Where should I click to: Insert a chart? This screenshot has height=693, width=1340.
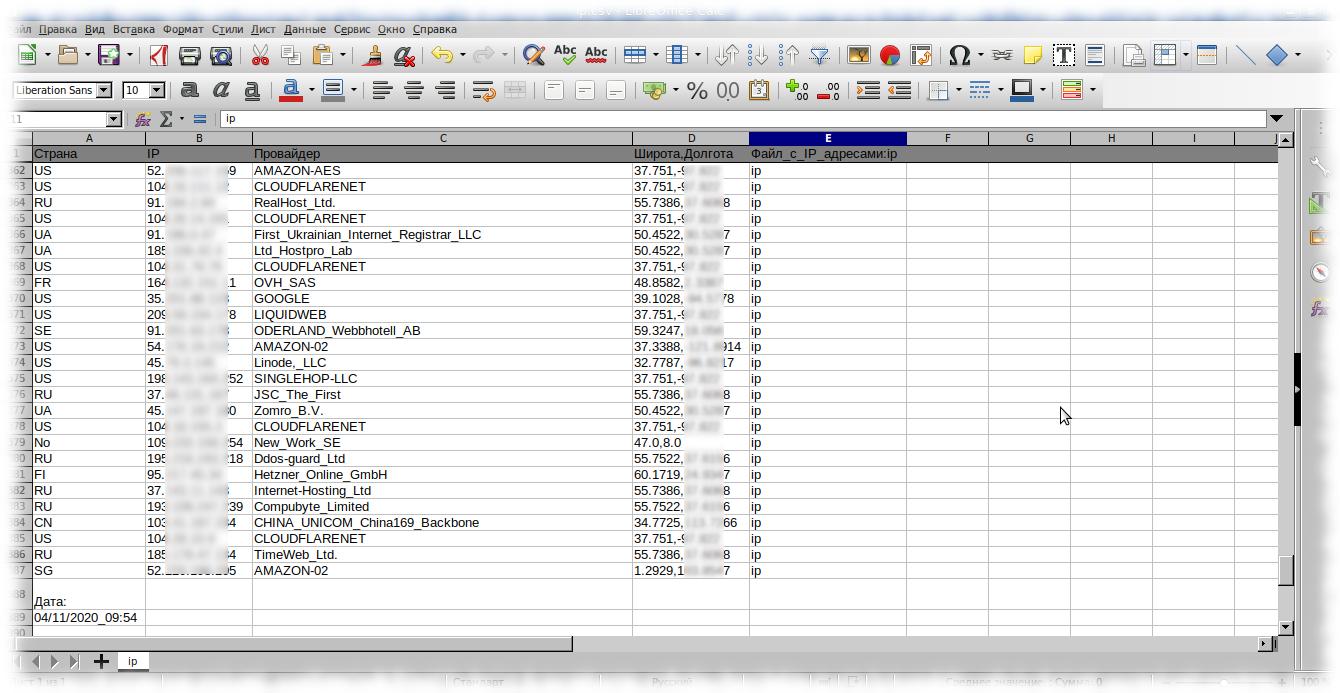(889, 55)
